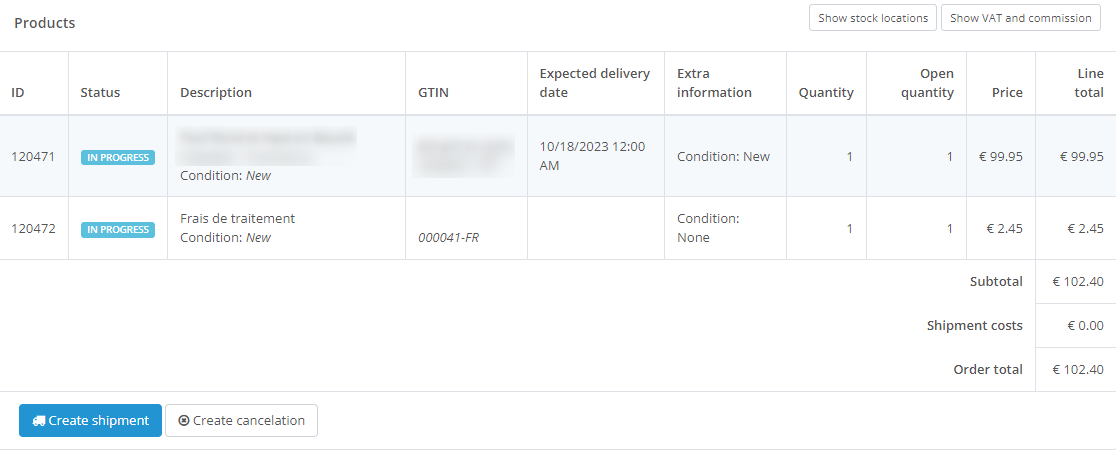This screenshot has width=1116, height=450.
Task: Click the truck icon on Create shipment
Action: click(39, 421)
